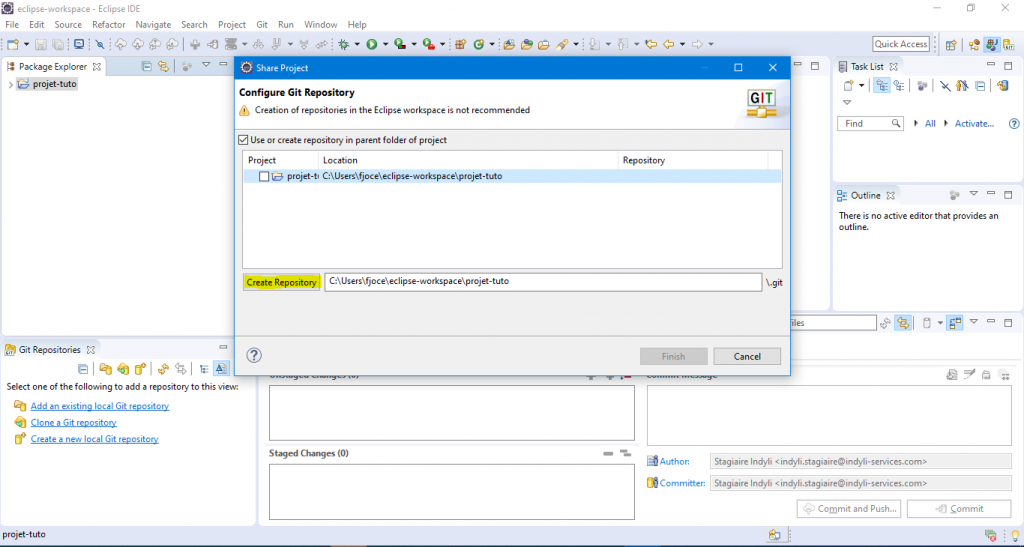This screenshot has height=547, width=1024.
Task: Toggle the Scheduled view in Task List
Action: coord(899,86)
